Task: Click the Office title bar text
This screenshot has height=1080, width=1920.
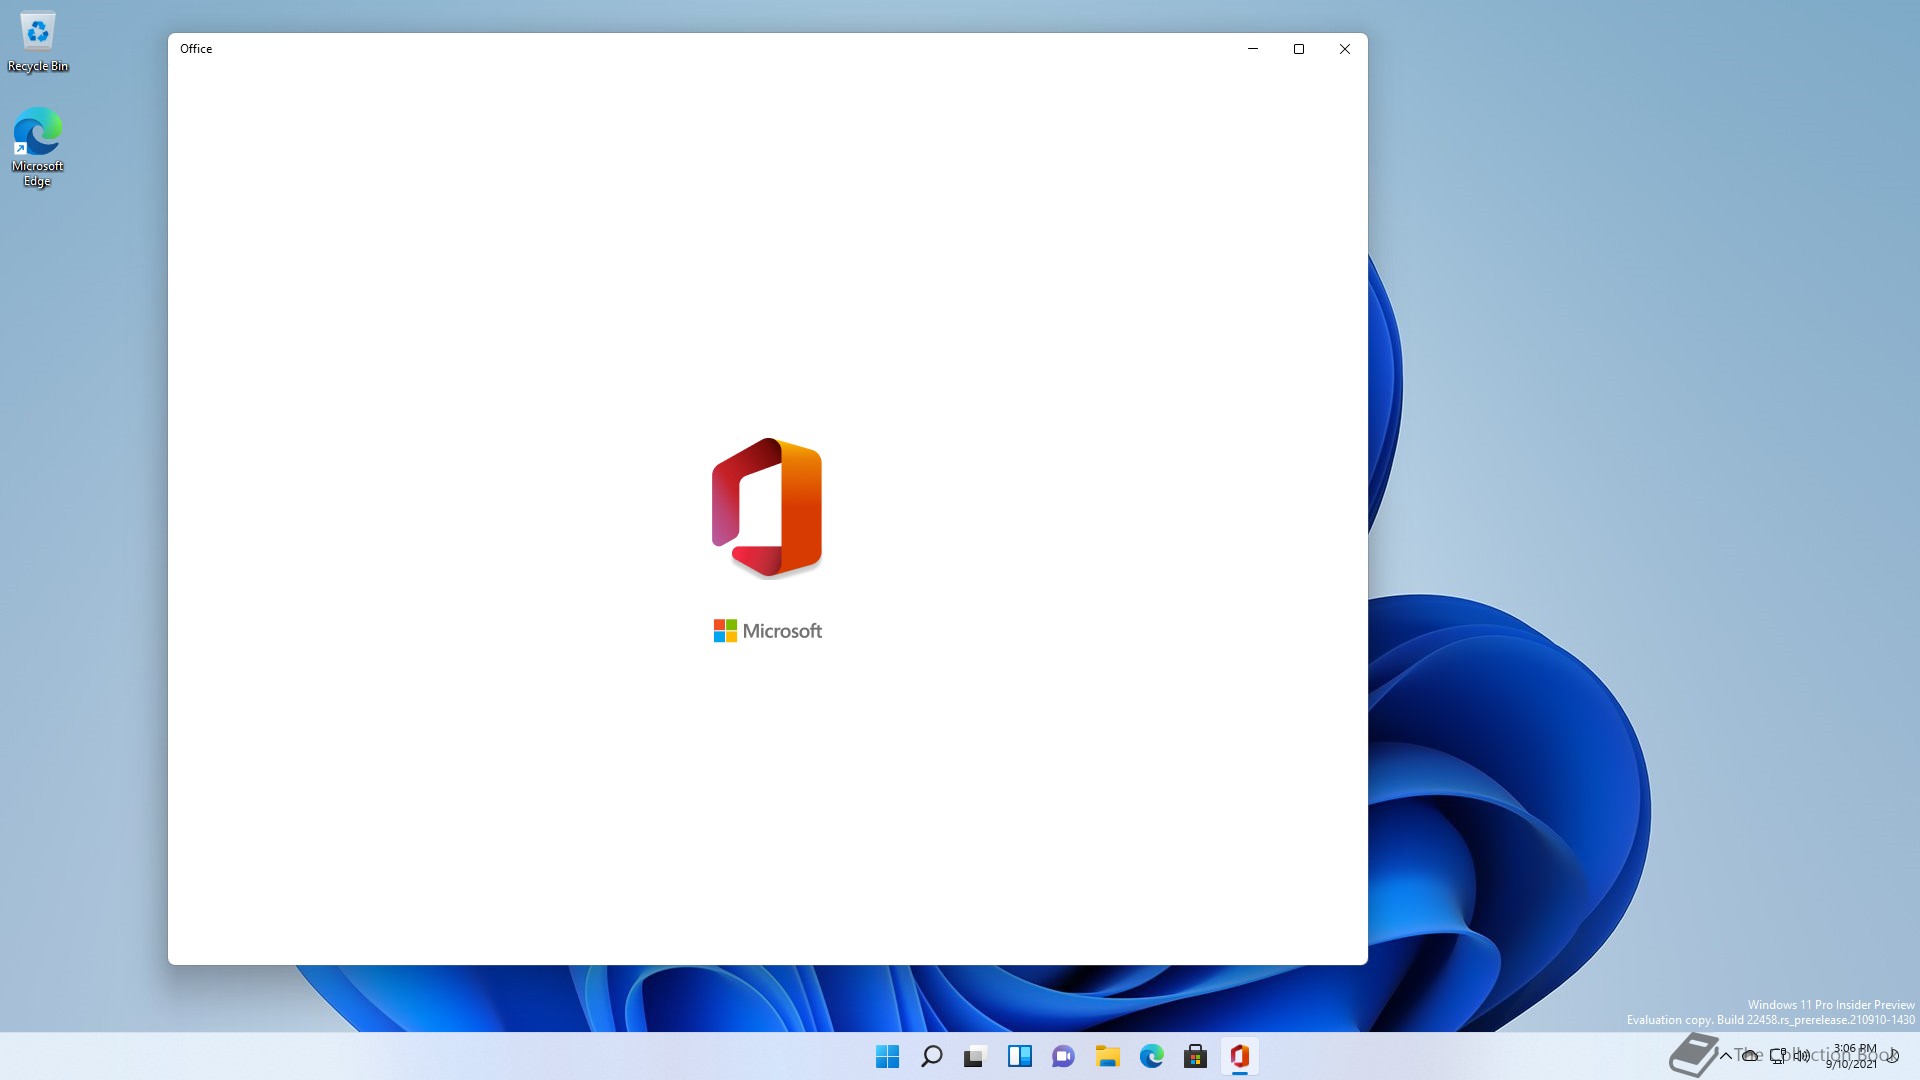Action: pos(196,49)
